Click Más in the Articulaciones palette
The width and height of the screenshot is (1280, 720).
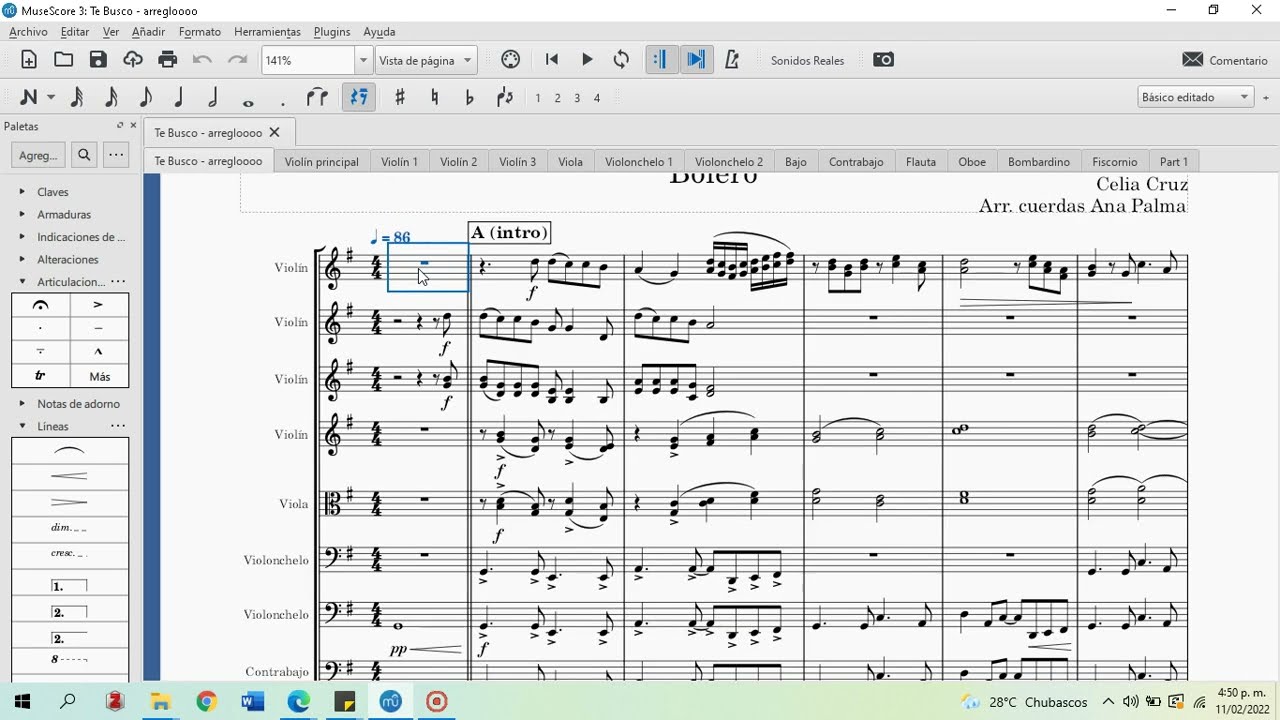tap(99, 376)
